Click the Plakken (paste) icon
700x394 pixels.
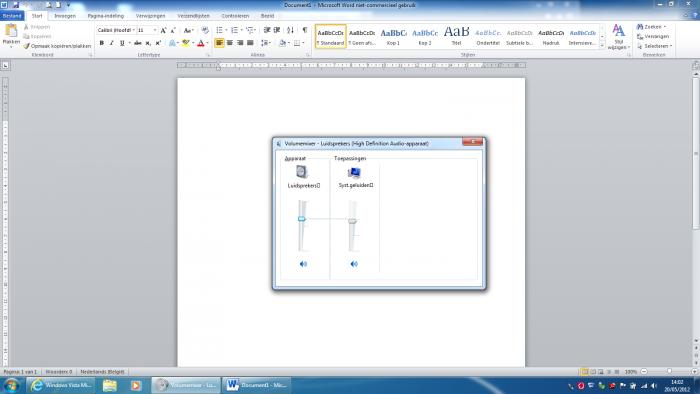point(11,31)
